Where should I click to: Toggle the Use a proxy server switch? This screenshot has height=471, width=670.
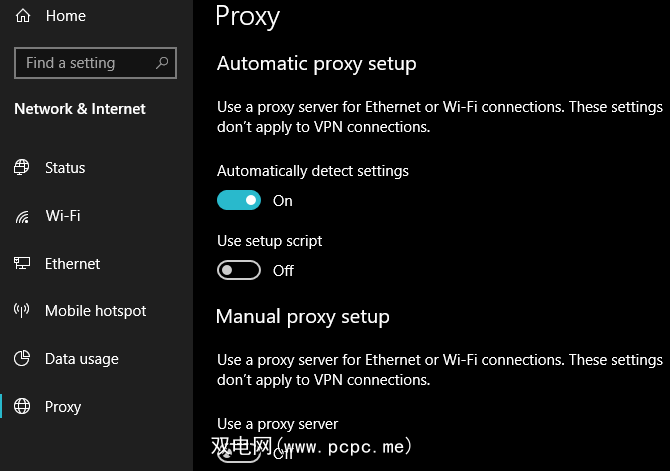pyautogui.click(x=239, y=454)
